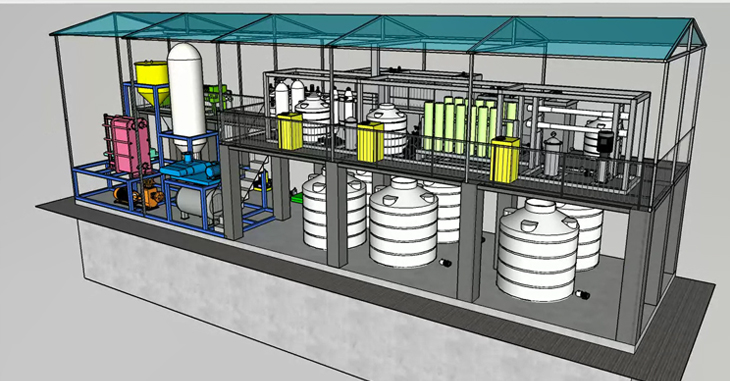730x381 pixels.
Task: Click the middle yellow control cabinet
Action: pyautogui.click(x=371, y=141)
